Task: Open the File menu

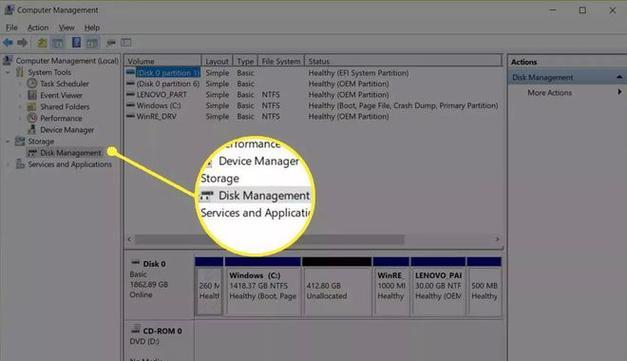Action: 11,28
